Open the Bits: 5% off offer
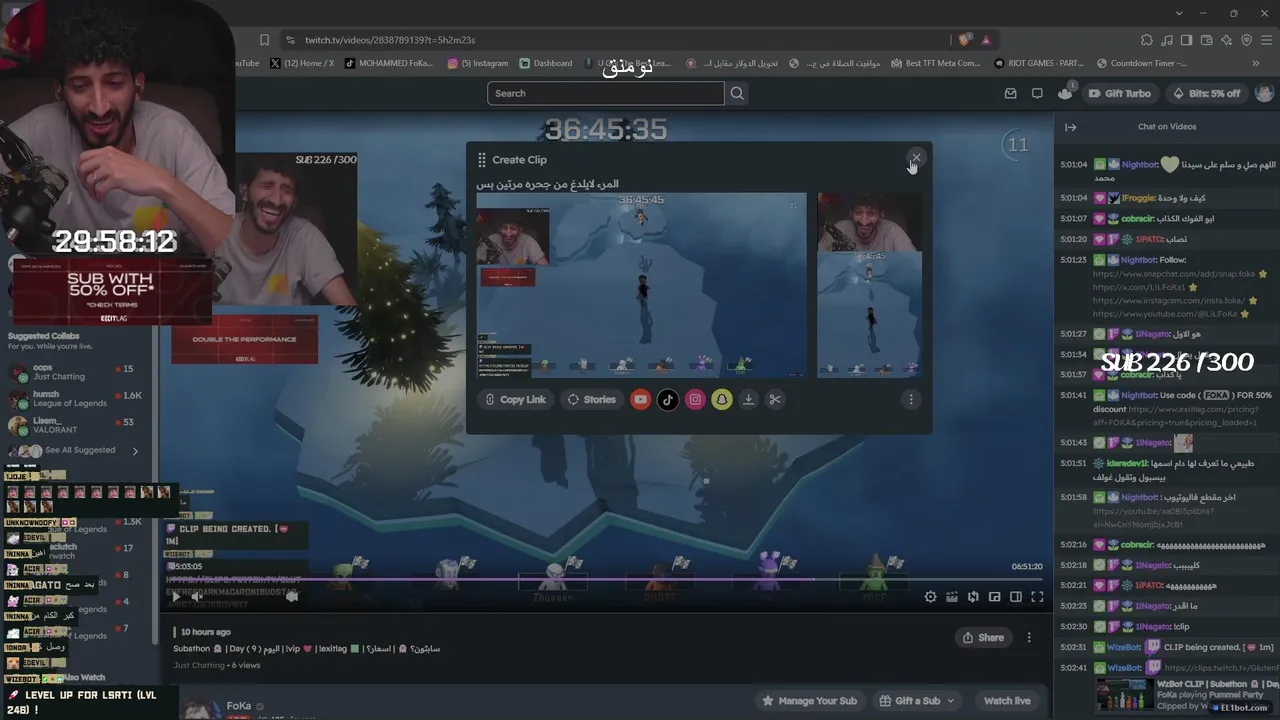 point(1206,93)
